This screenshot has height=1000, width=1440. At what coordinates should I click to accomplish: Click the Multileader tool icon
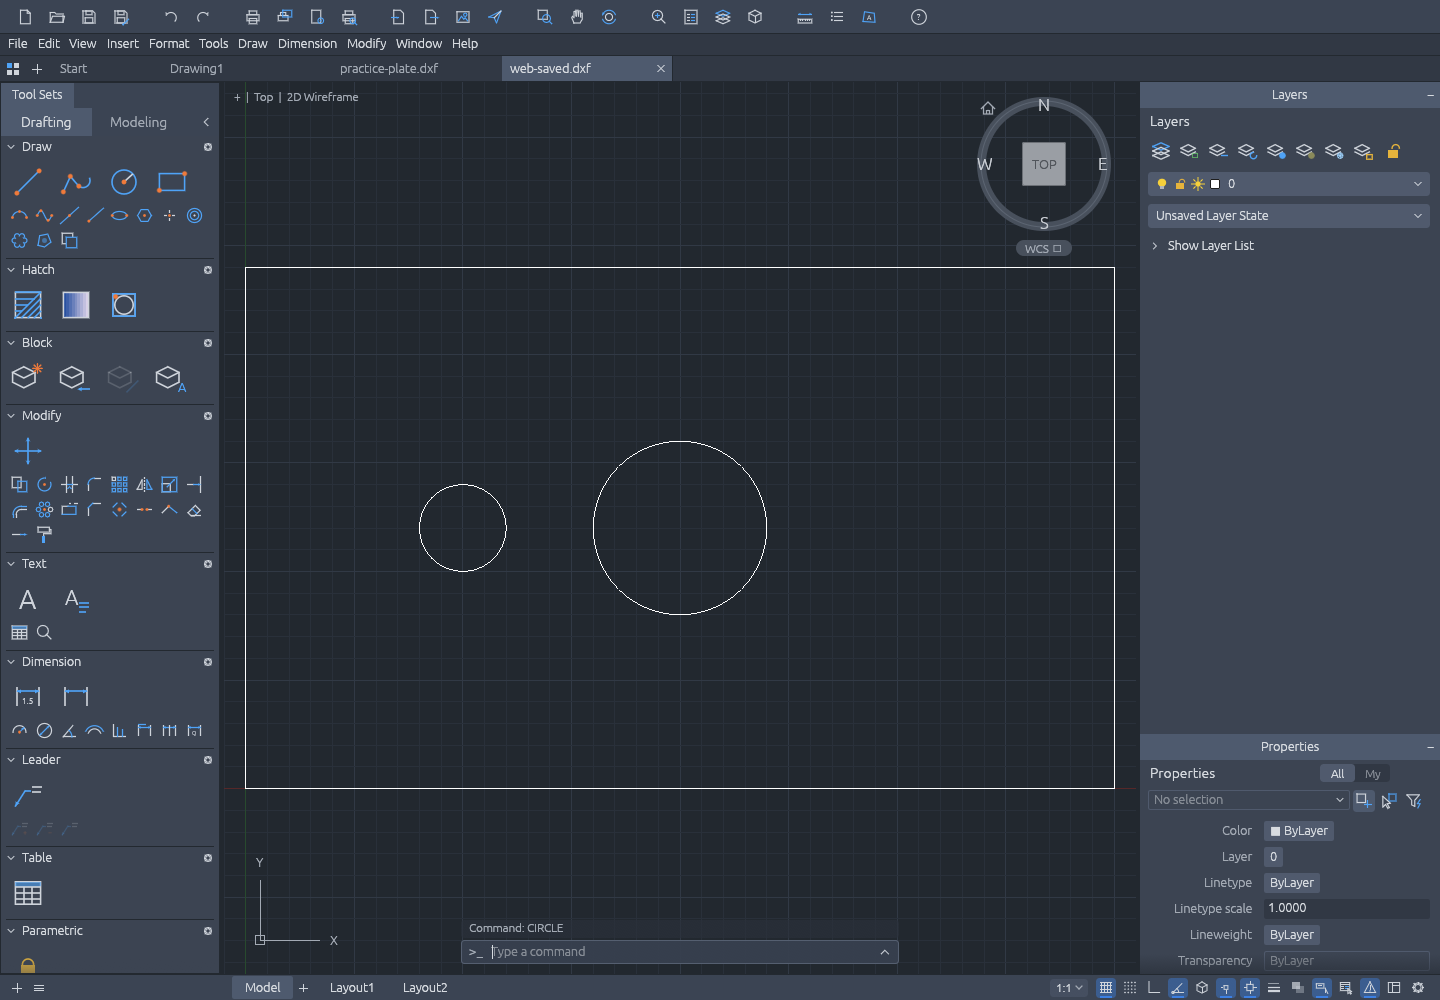28,795
